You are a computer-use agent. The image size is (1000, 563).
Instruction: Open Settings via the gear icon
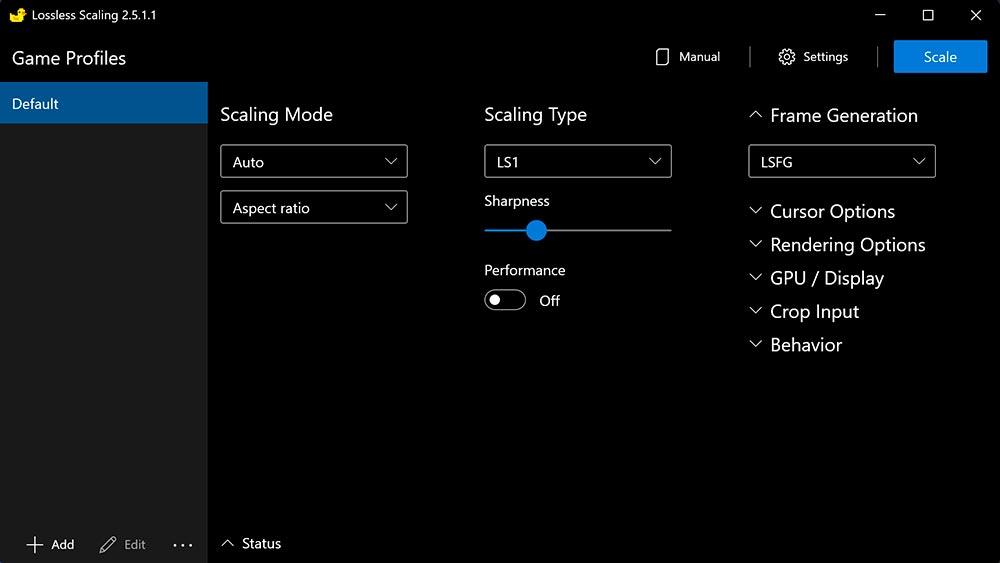coord(787,57)
